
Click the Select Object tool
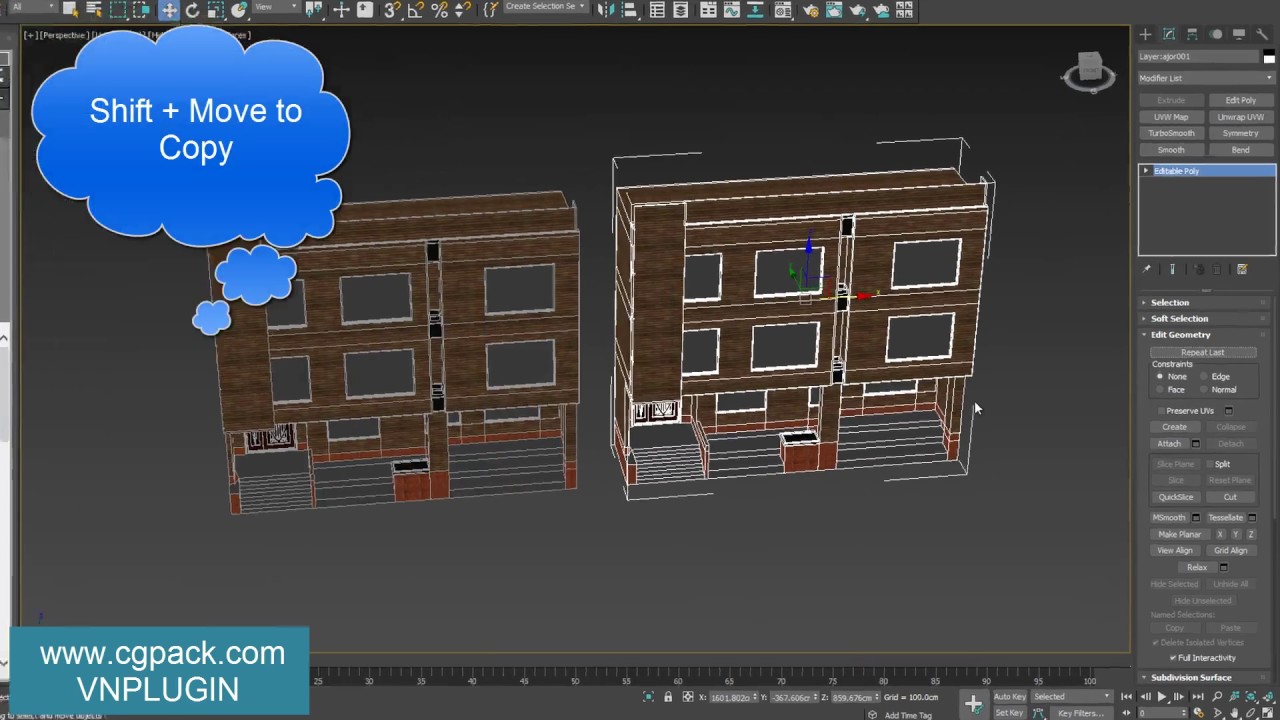pos(70,10)
